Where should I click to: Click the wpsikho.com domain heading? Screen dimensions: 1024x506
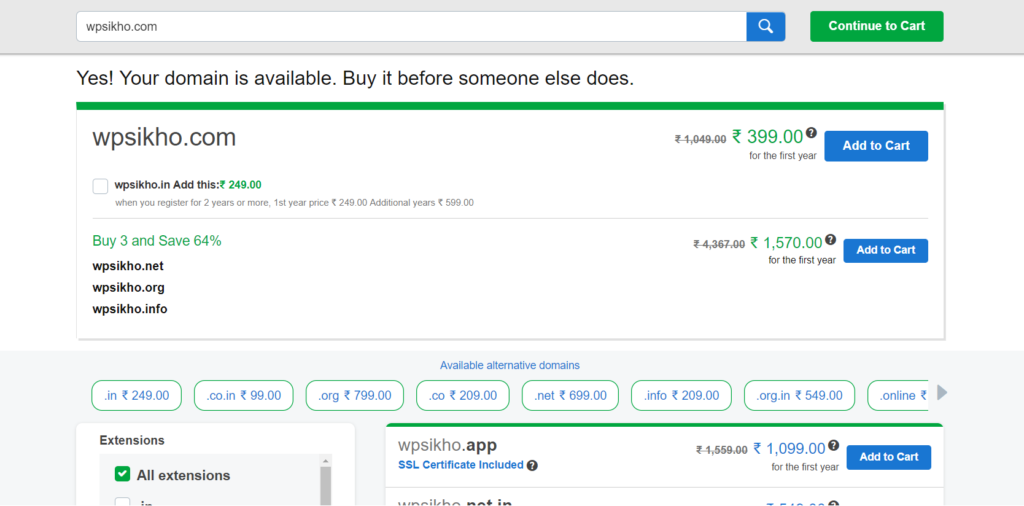click(164, 138)
